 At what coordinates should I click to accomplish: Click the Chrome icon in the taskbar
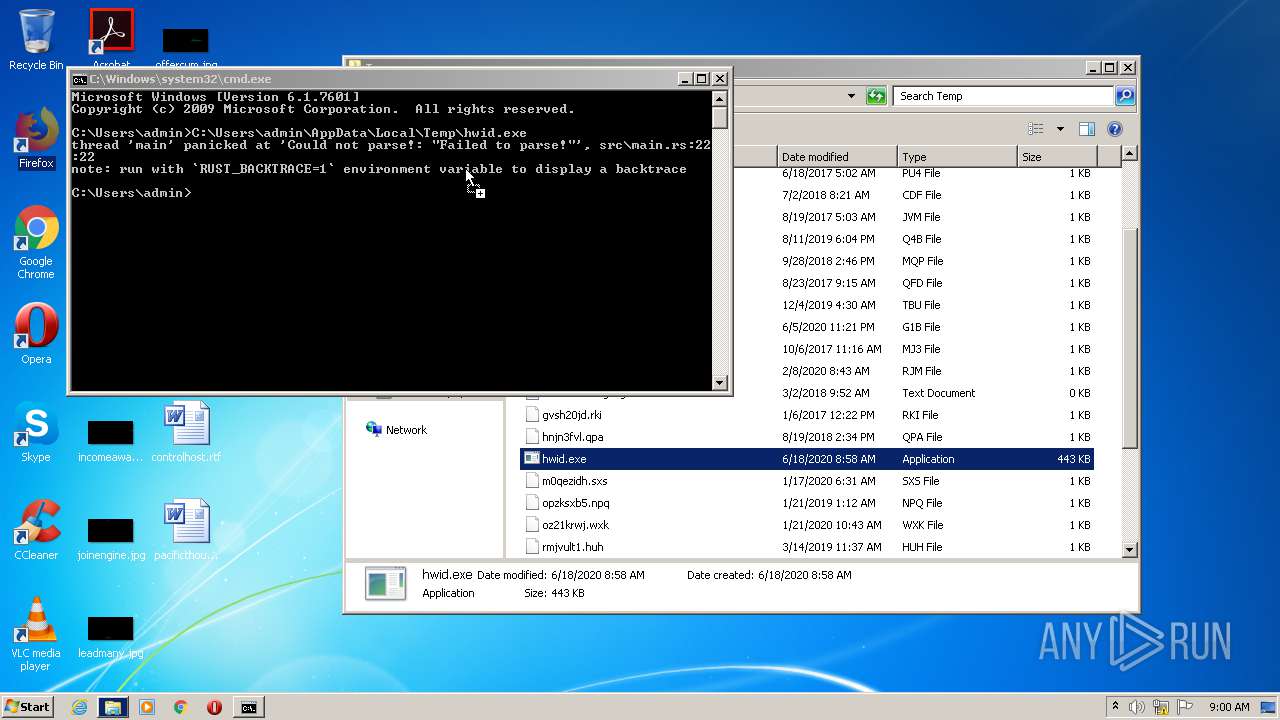(181, 707)
